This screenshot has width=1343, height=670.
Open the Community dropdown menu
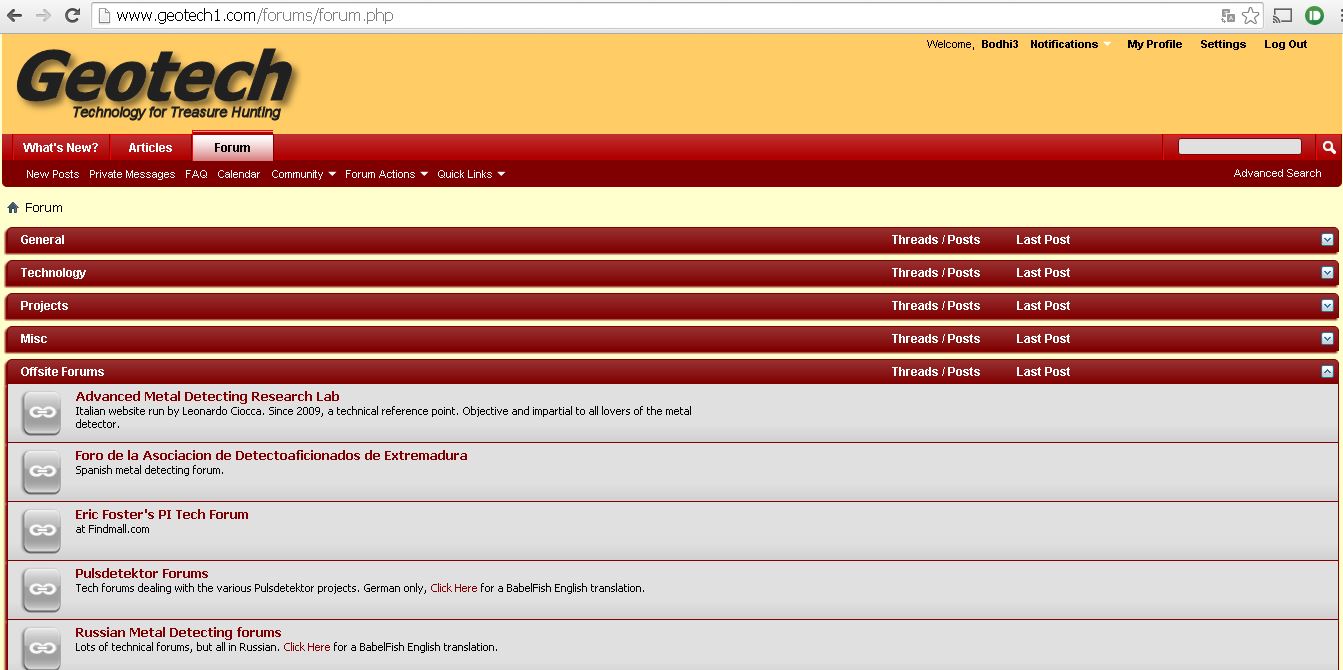click(x=303, y=174)
